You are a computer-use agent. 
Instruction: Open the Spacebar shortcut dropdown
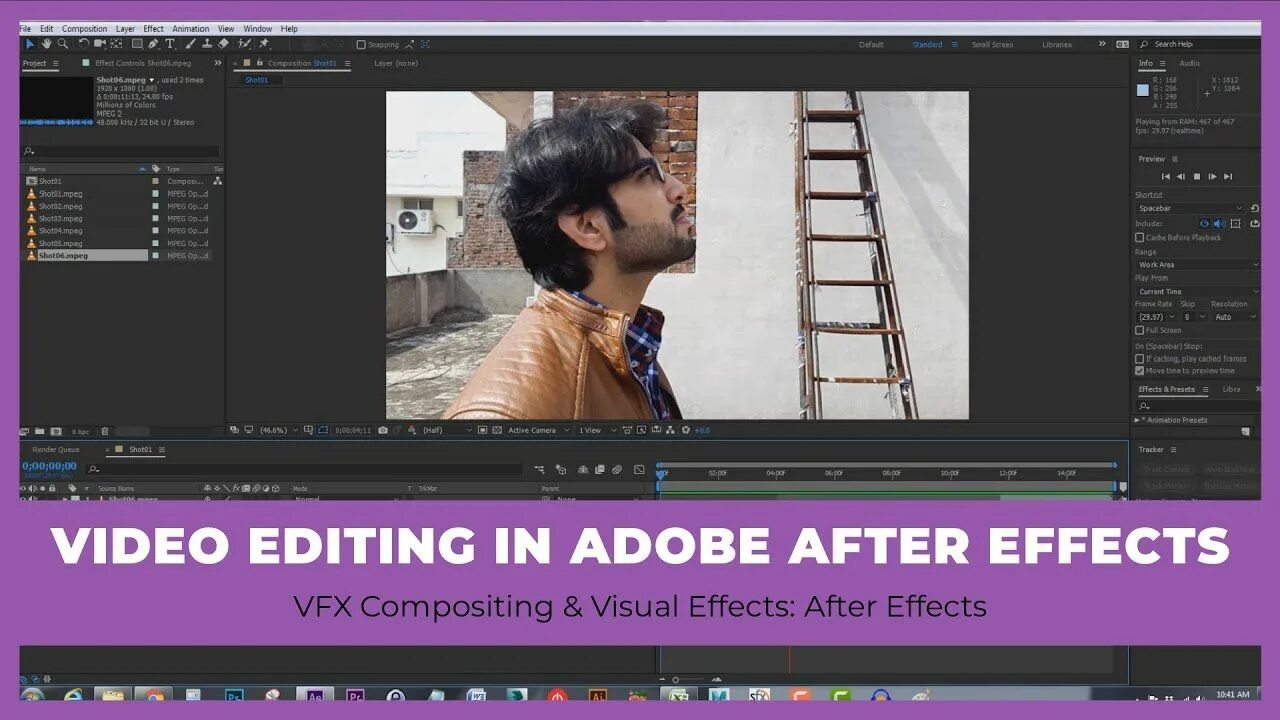pos(1190,208)
